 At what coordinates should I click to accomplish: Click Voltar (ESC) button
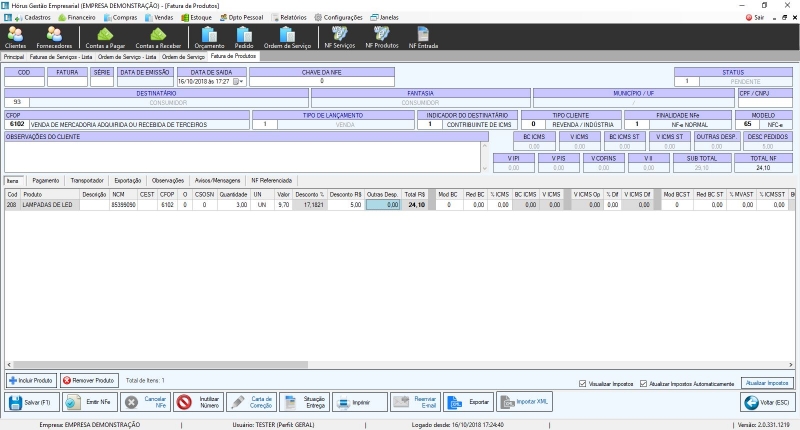767,402
